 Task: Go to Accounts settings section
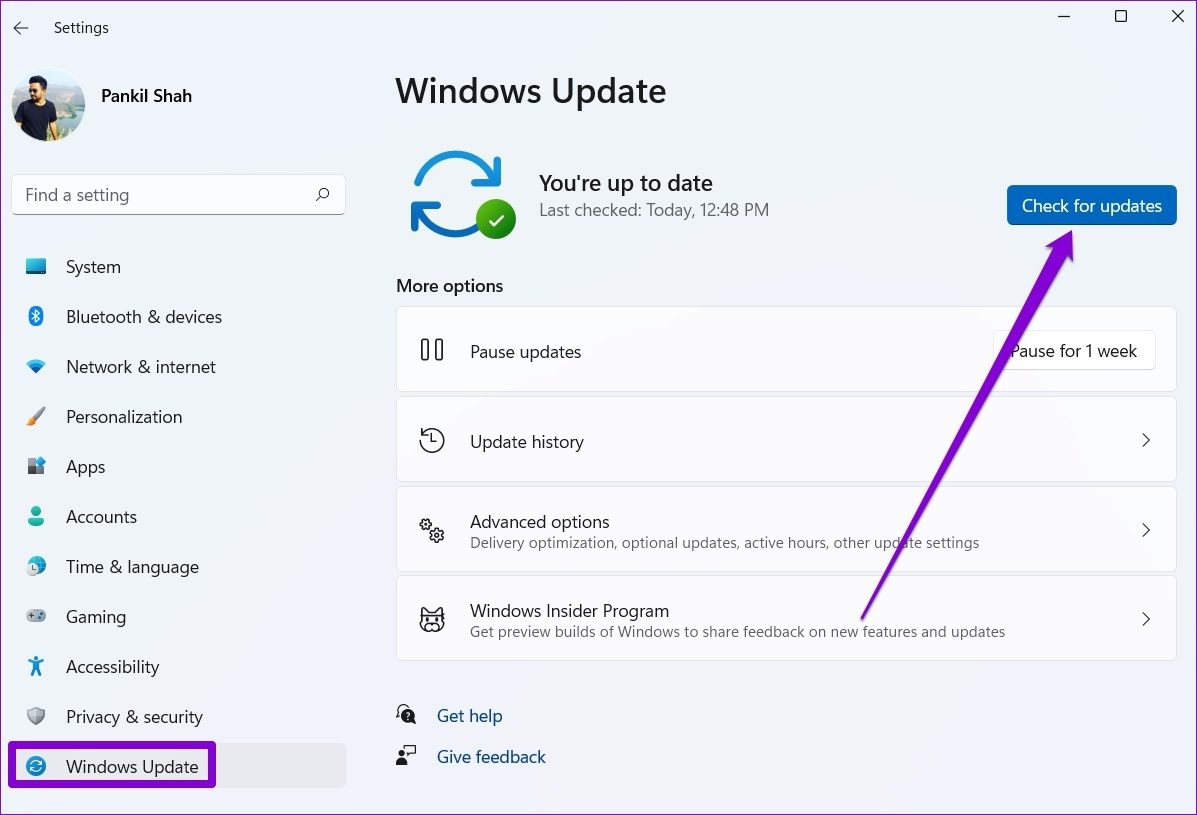(x=101, y=517)
